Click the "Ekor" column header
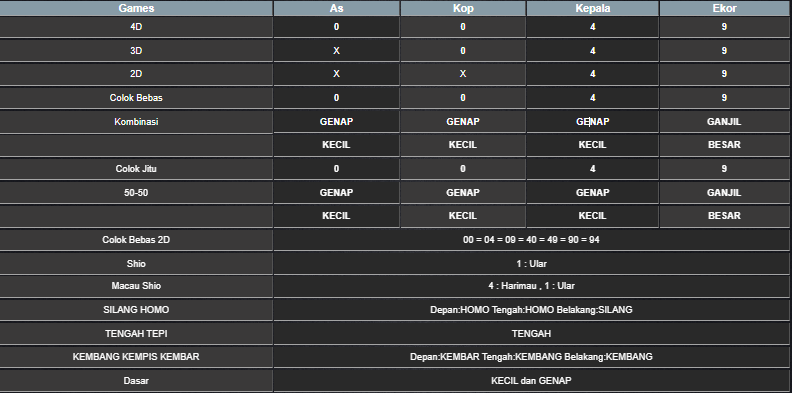Image resolution: width=792 pixels, height=393 pixels. [724, 8]
